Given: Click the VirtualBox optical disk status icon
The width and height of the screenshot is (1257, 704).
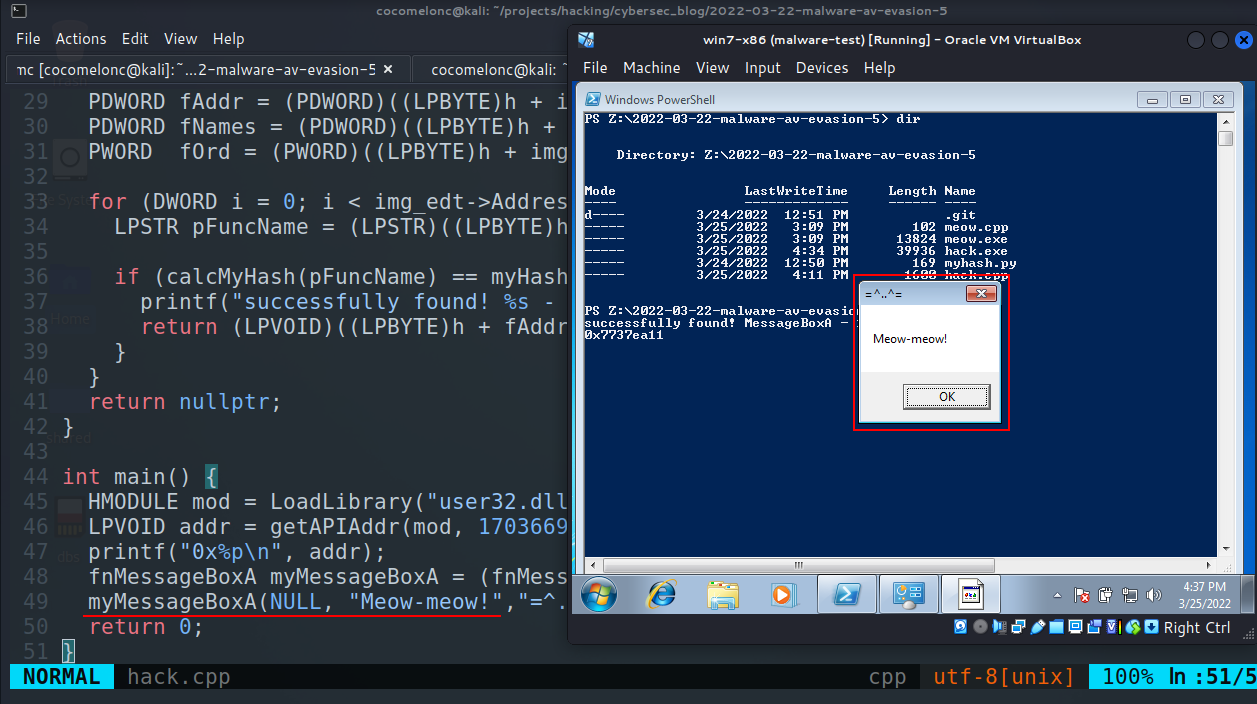Looking at the screenshot, I should coord(979,627).
